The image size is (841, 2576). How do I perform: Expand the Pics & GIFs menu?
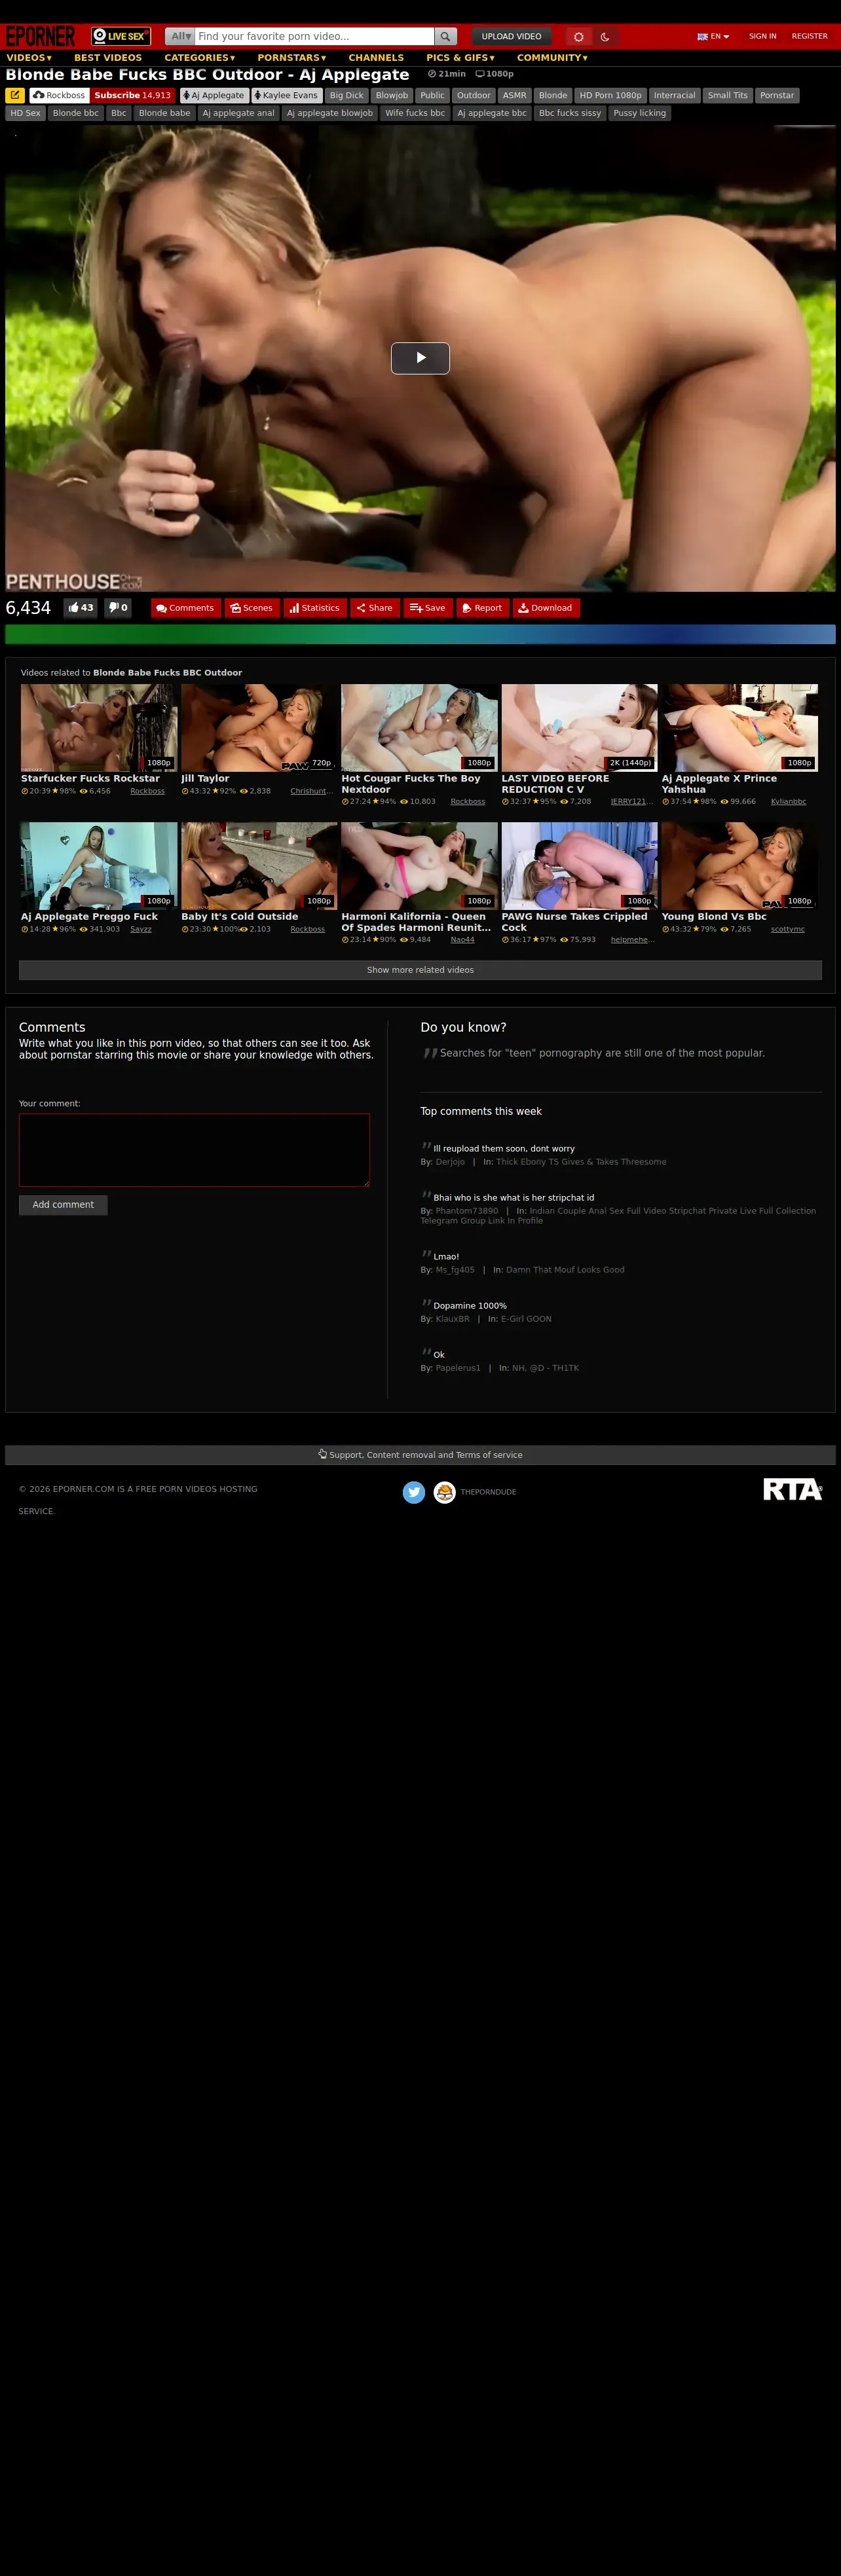tap(461, 58)
